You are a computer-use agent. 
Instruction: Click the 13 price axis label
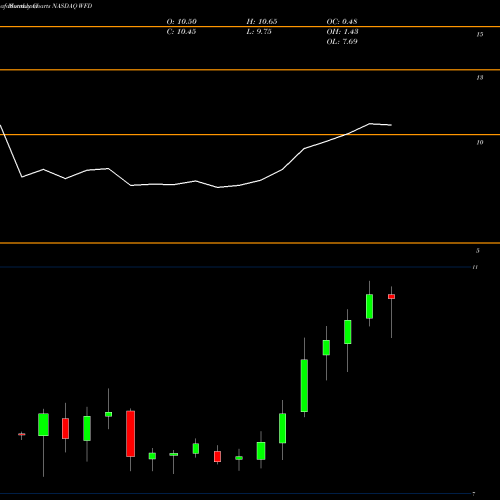[x=480, y=78]
